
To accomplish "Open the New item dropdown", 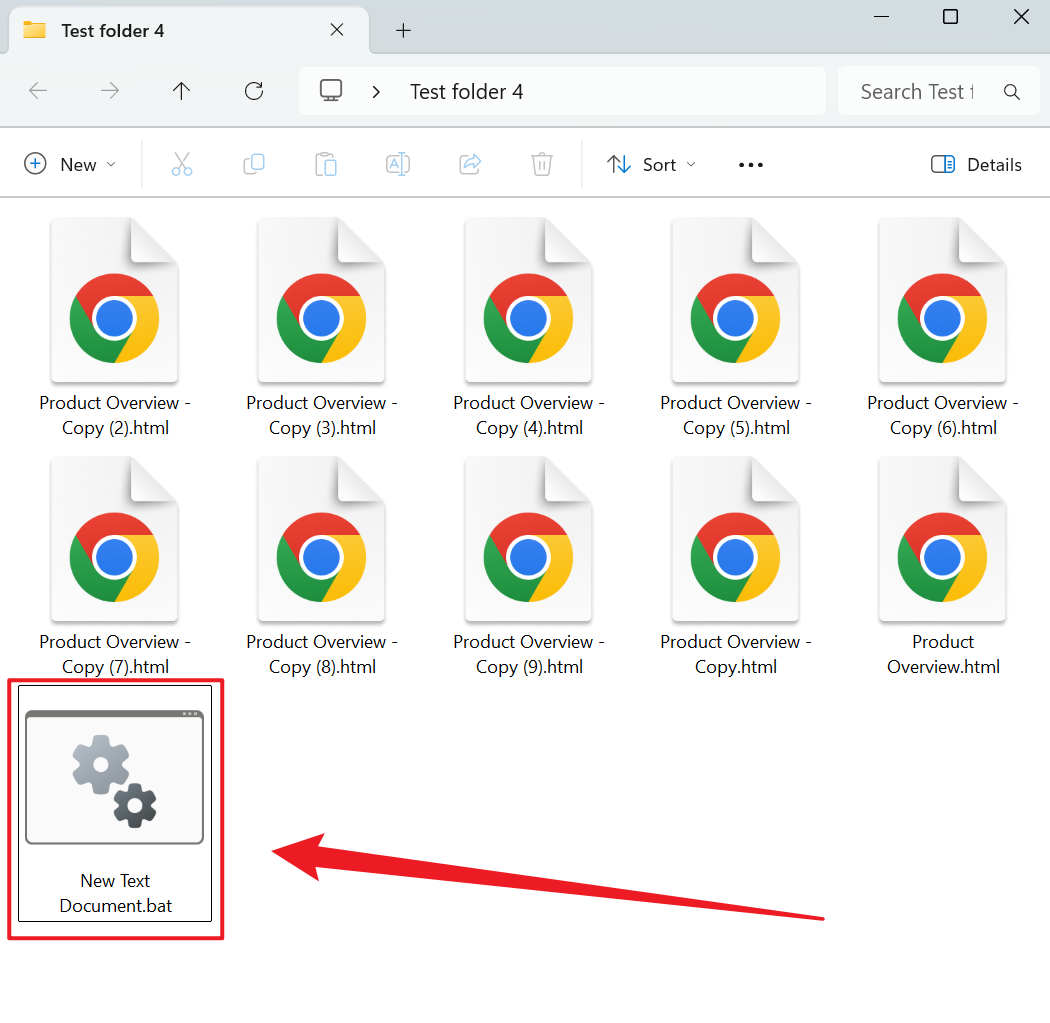I will coord(70,164).
